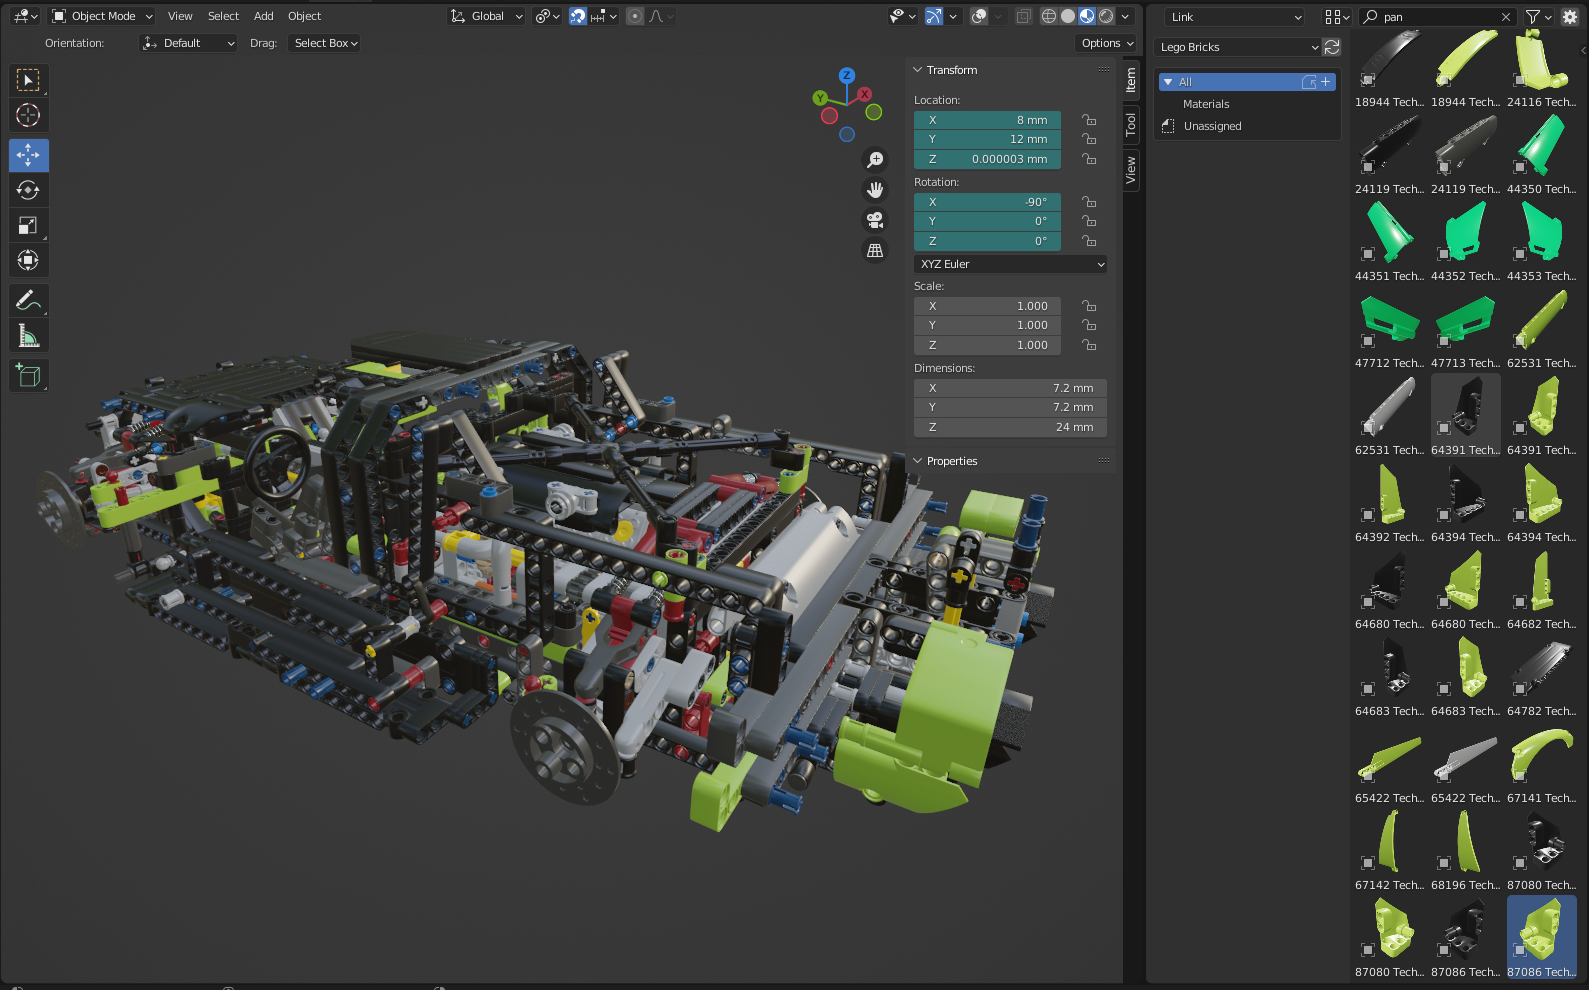
Task: Open the View menu
Action: [x=180, y=16]
